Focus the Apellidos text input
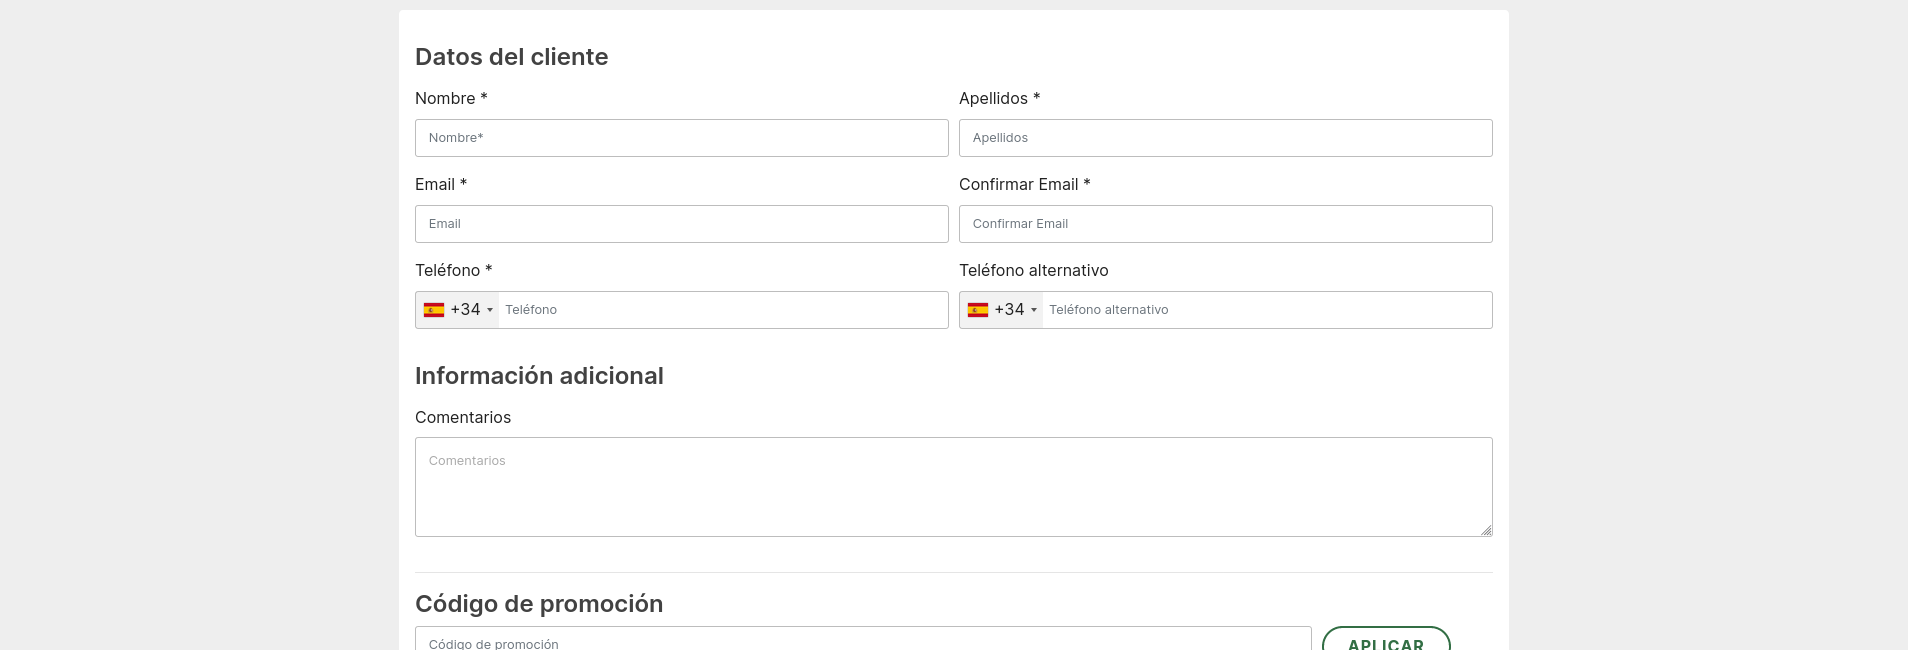The image size is (1908, 650). 1226,138
